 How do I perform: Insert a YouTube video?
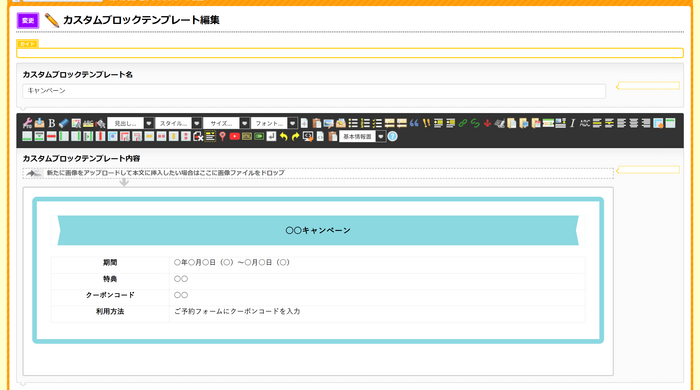tap(234, 137)
